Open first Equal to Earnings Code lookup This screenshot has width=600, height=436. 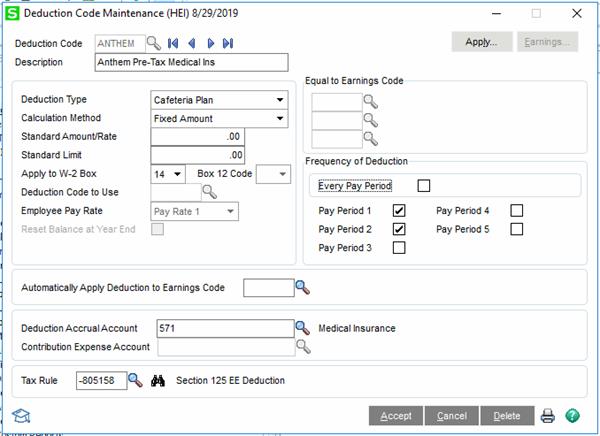click(370, 102)
